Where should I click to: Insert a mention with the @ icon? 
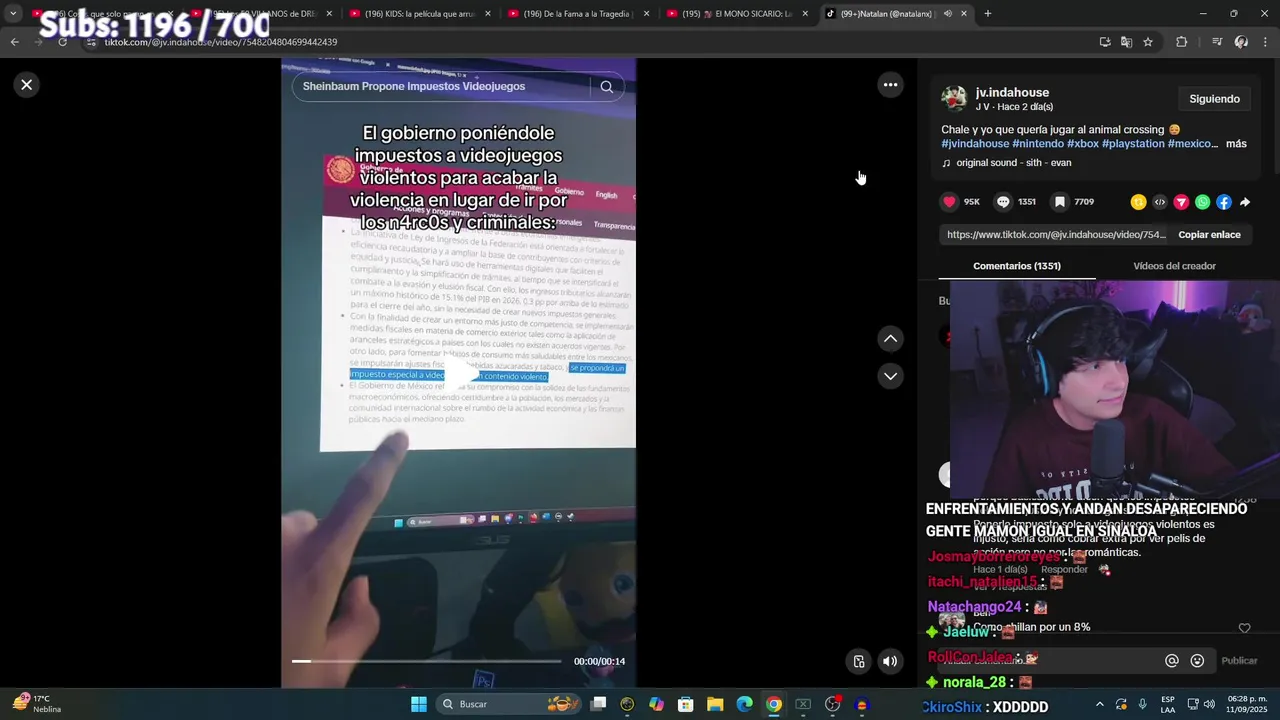[x=1171, y=661]
